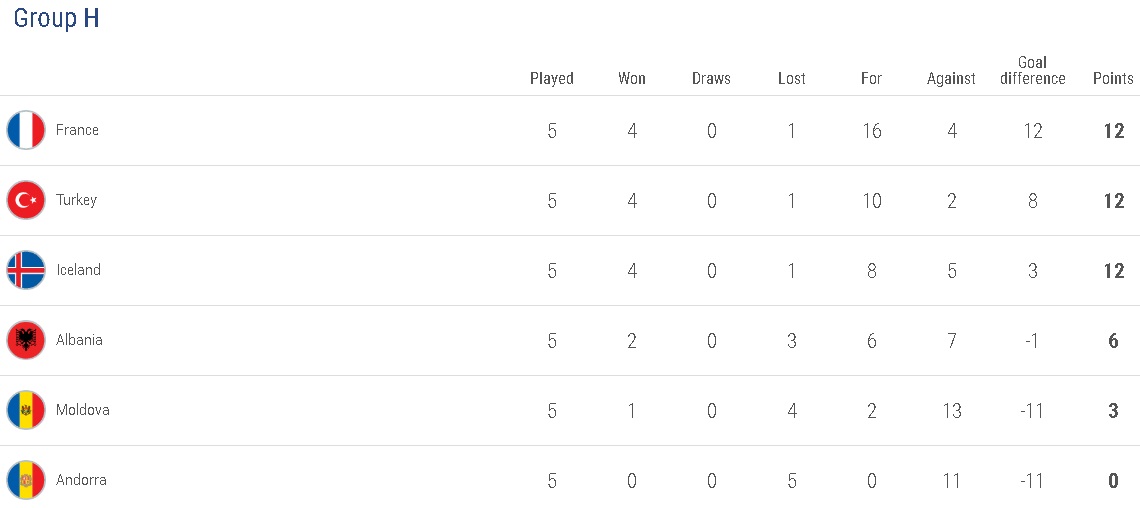Click the Played column header
The height and width of the screenshot is (508, 1140).
tap(552, 78)
